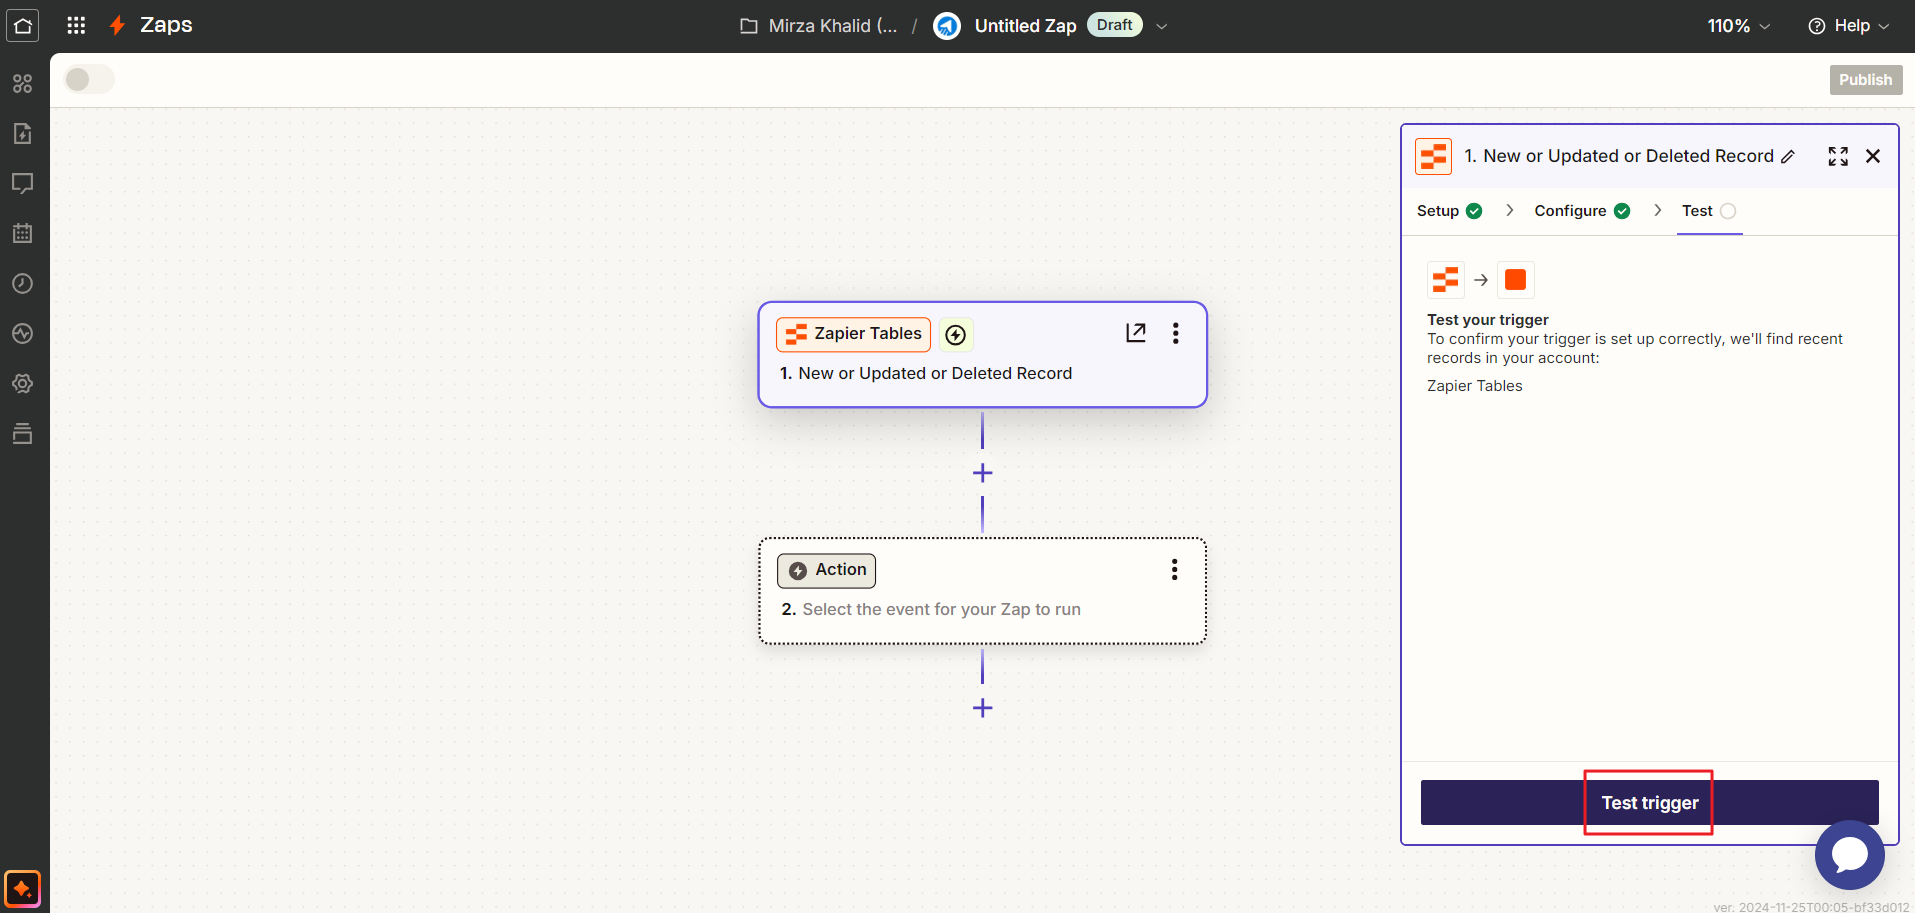This screenshot has width=1915, height=913.
Task: Click the Publish button
Action: tap(1865, 80)
